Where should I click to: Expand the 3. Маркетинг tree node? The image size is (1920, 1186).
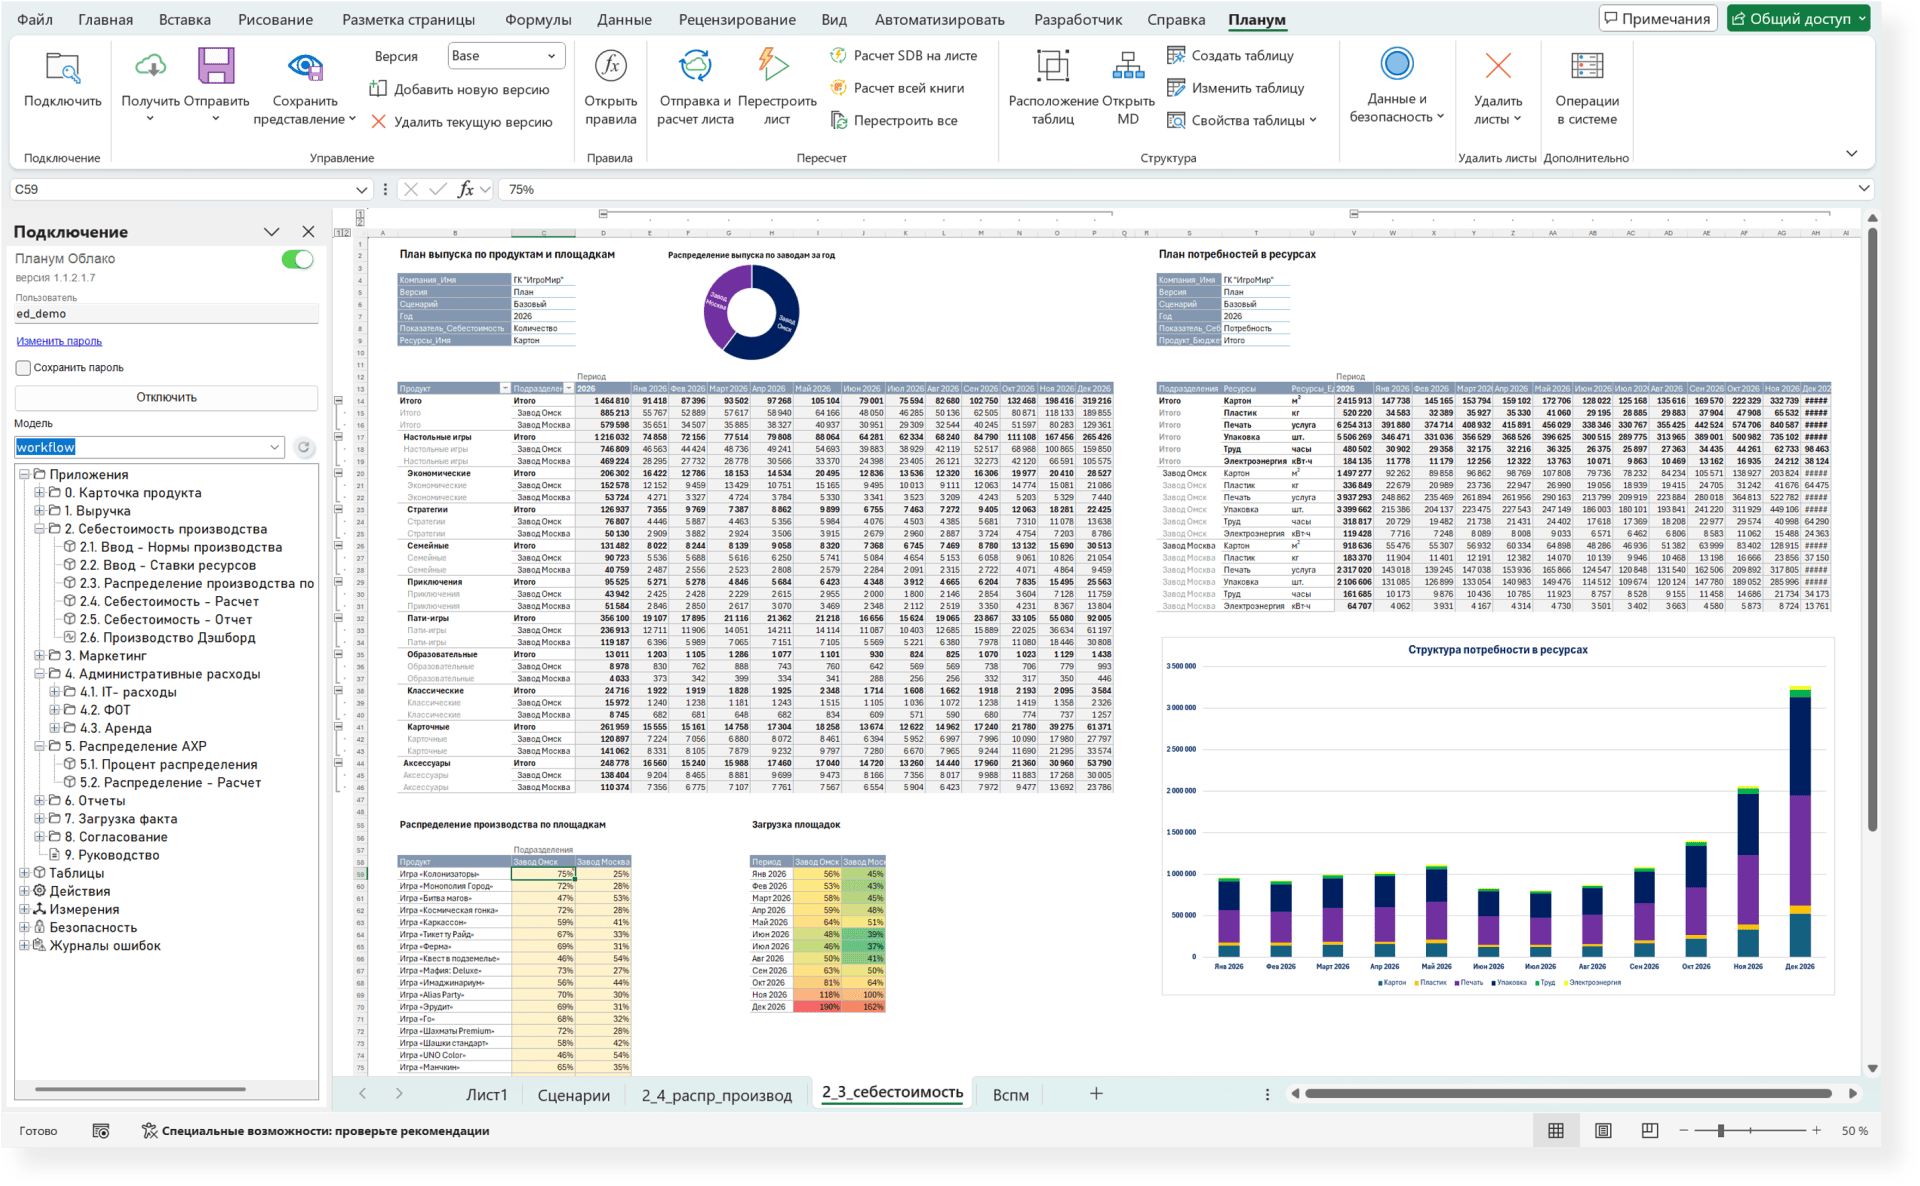(x=40, y=656)
